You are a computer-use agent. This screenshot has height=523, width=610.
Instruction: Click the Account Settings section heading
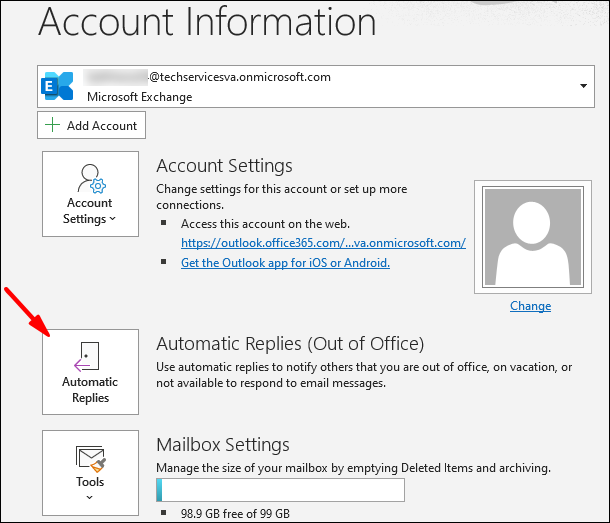224,165
